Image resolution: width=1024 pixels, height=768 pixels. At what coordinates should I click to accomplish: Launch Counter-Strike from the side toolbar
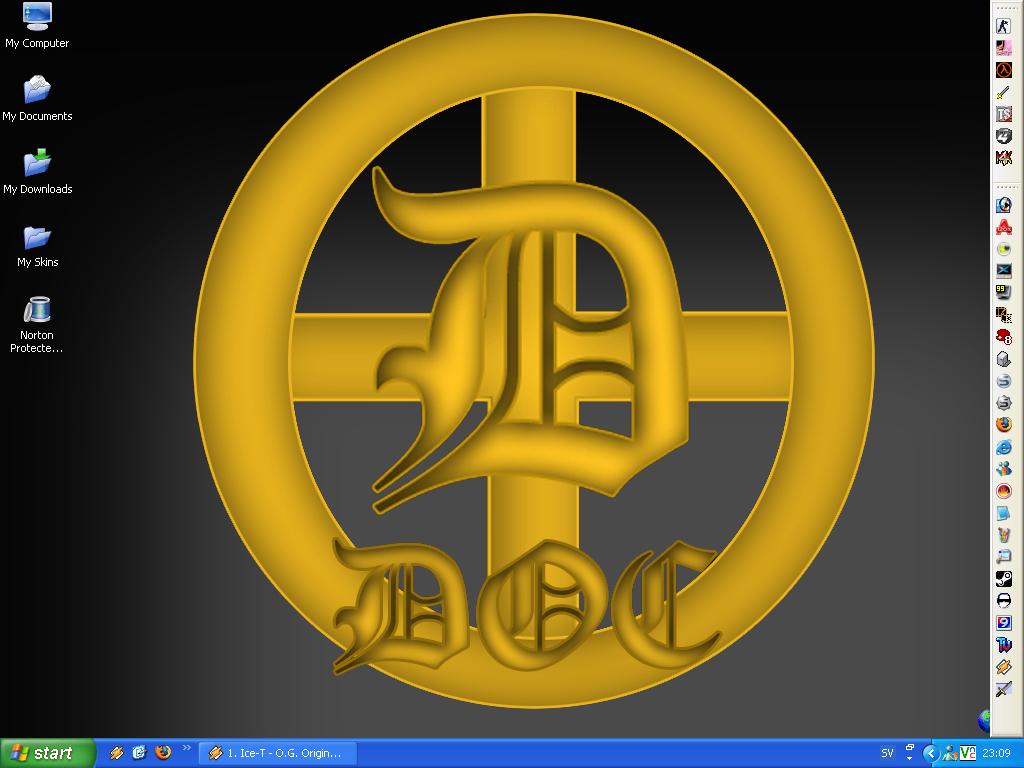(x=1004, y=25)
